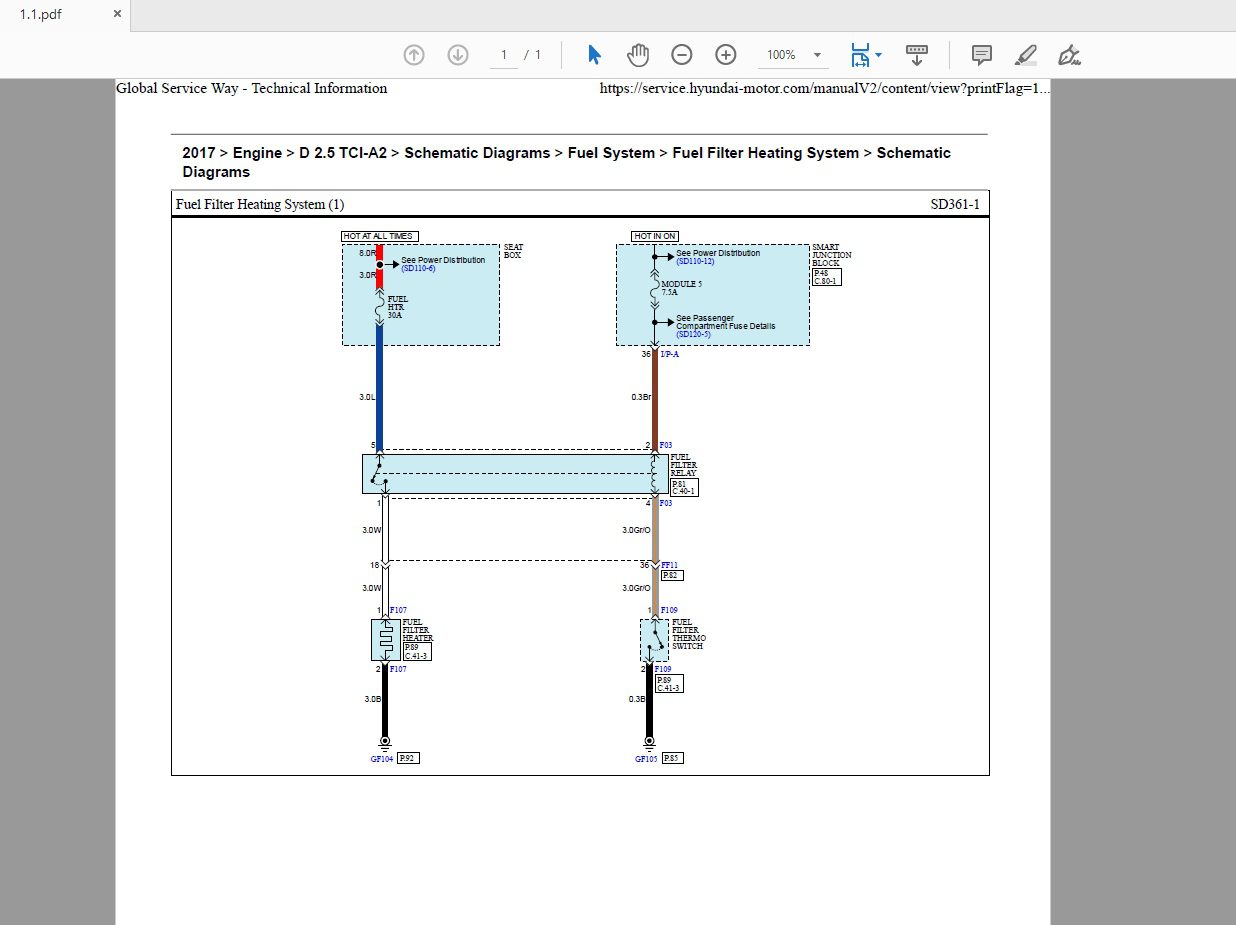The width and height of the screenshot is (1236, 925).
Task: Click the previous page up arrow
Action: (414, 55)
